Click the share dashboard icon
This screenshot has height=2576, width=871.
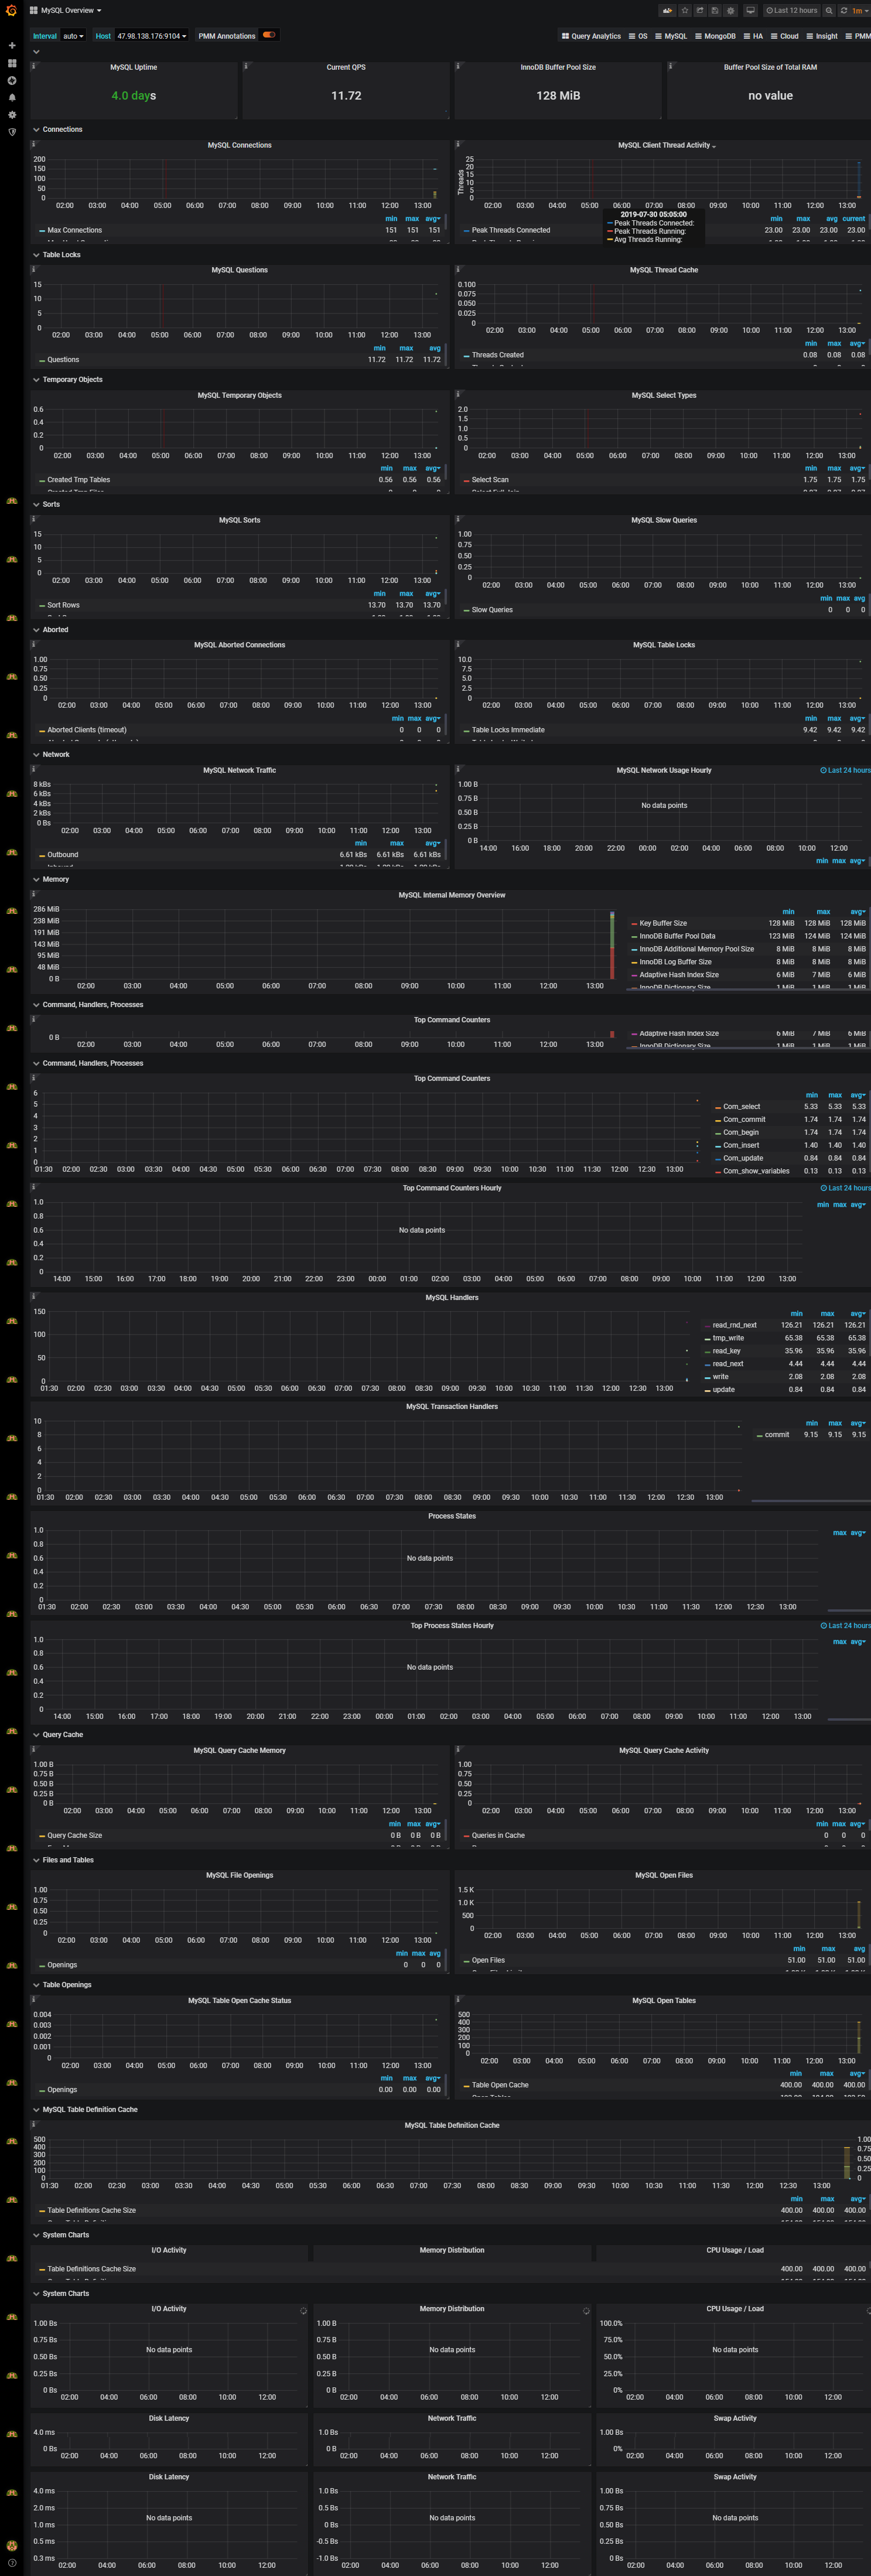(x=700, y=10)
